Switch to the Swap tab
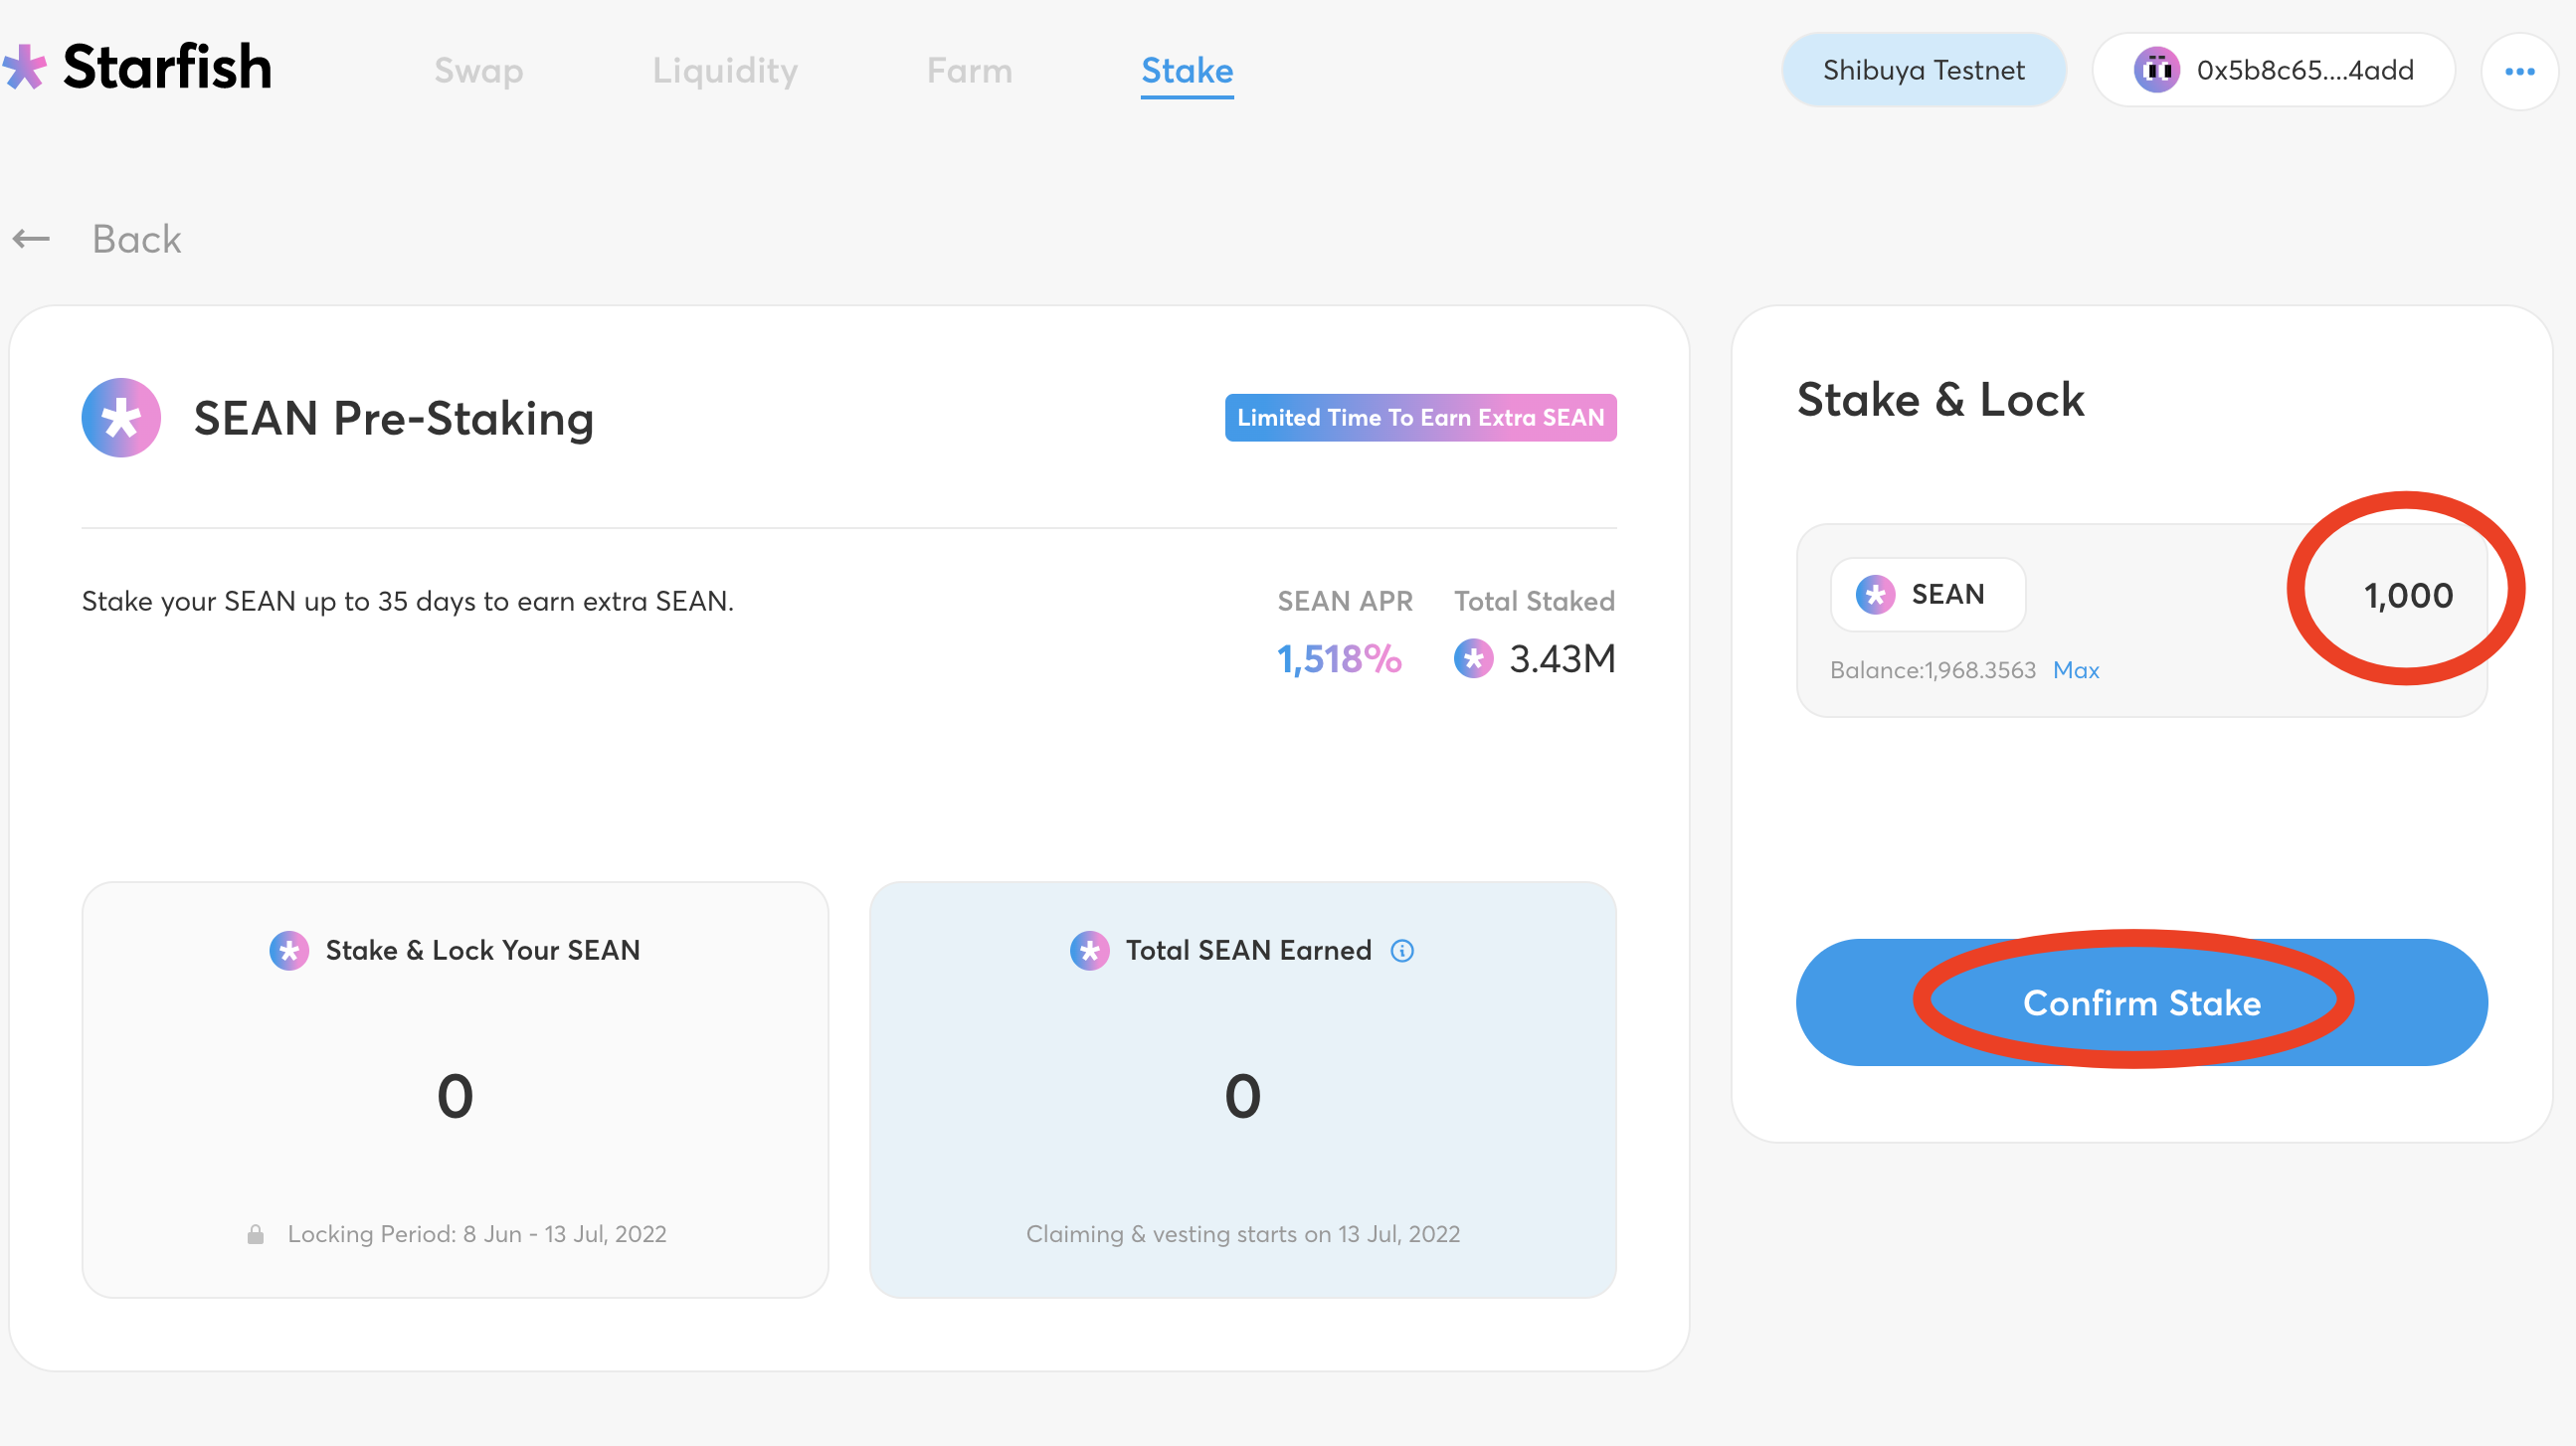2576x1446 pixels. click(478, 70)
